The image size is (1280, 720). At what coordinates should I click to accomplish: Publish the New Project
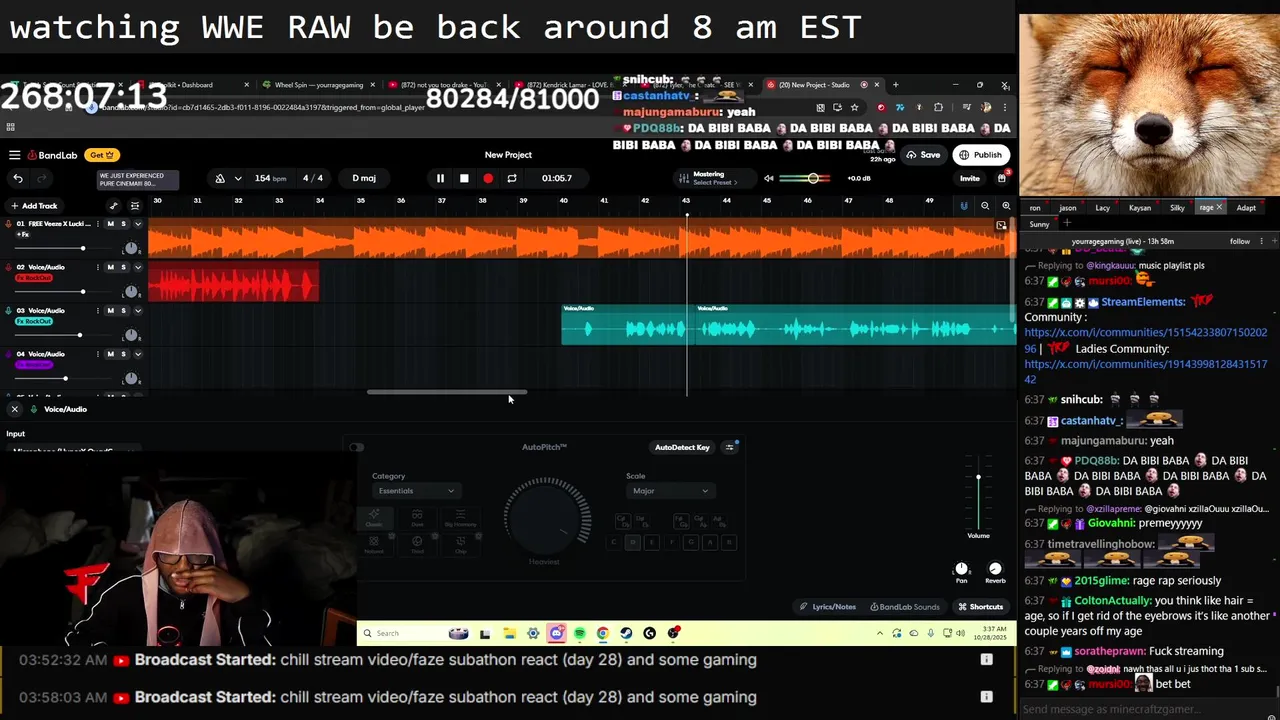(x=980, y=155)
